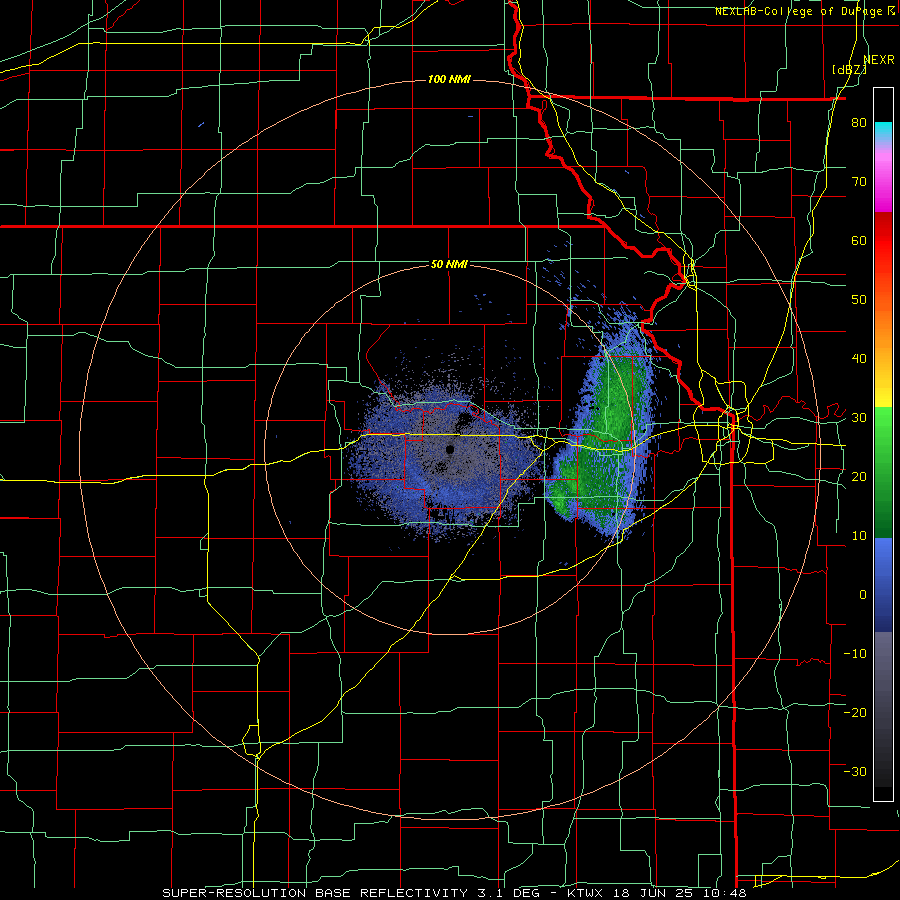Click the NEXR label above the legend
The width and height of the screenshot is (900, 900).
click(x=879, y=60)
